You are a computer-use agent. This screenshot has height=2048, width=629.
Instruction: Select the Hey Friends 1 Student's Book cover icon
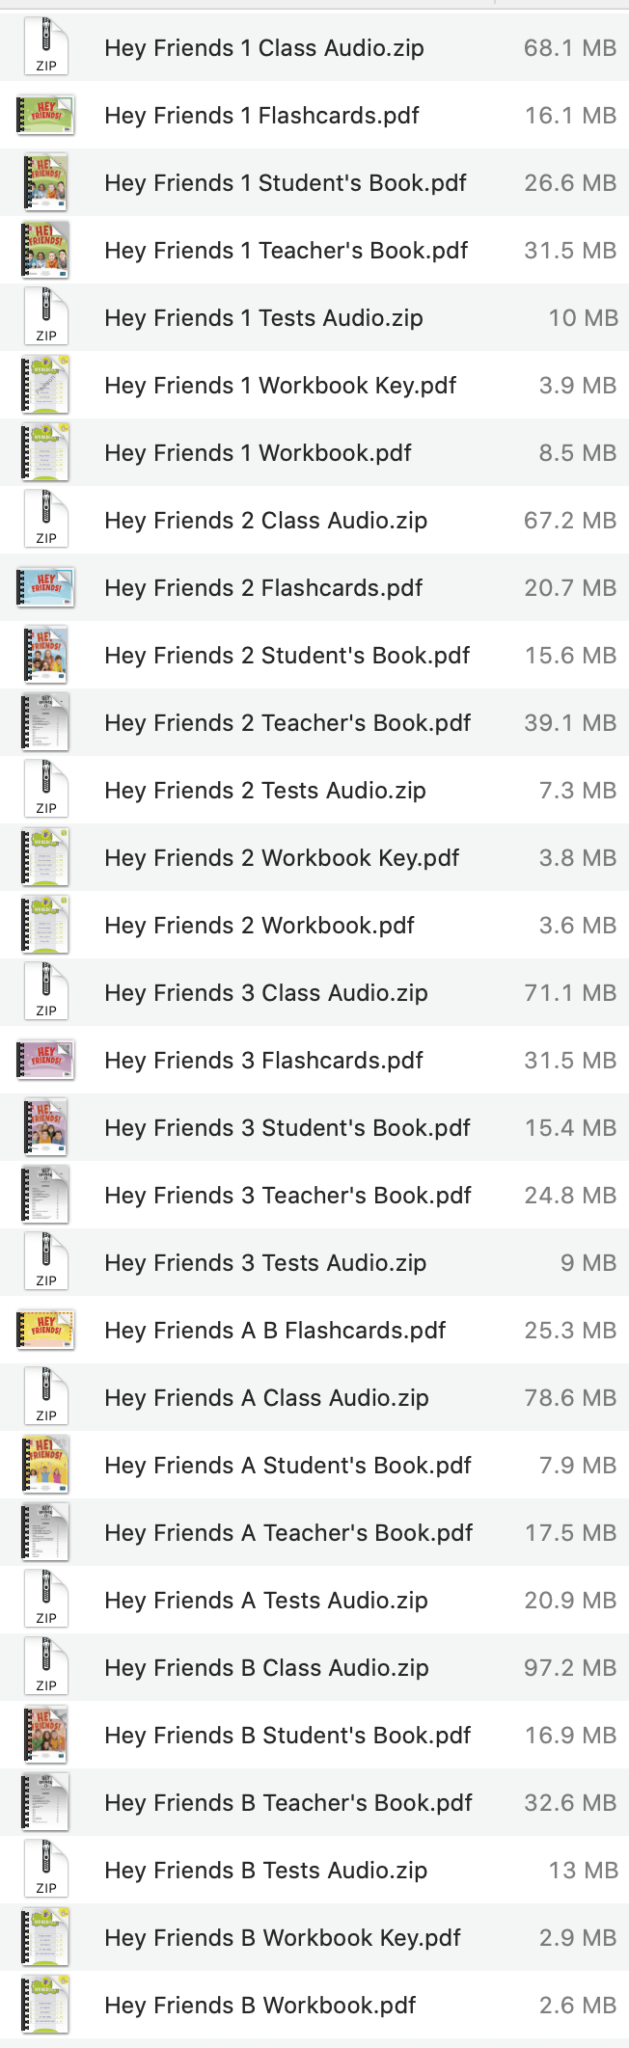46,182
